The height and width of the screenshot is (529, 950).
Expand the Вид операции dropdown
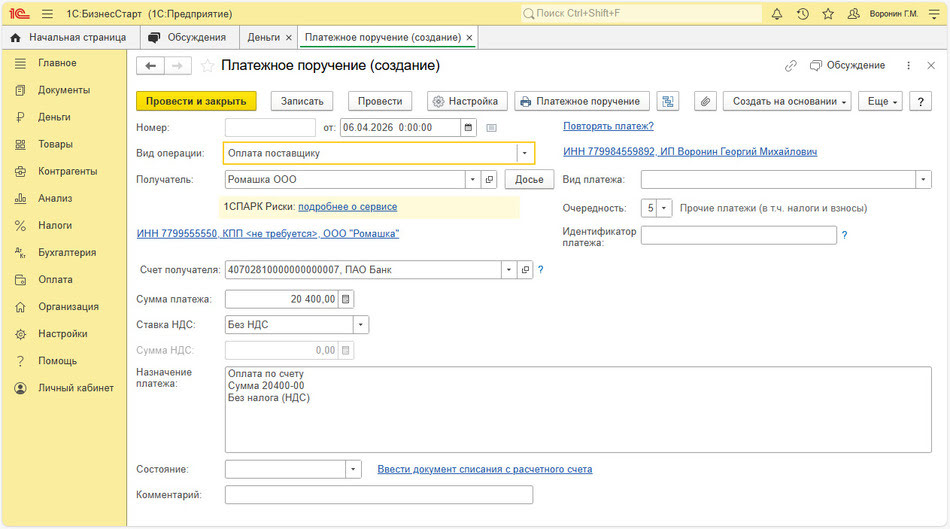click(525, 153)
